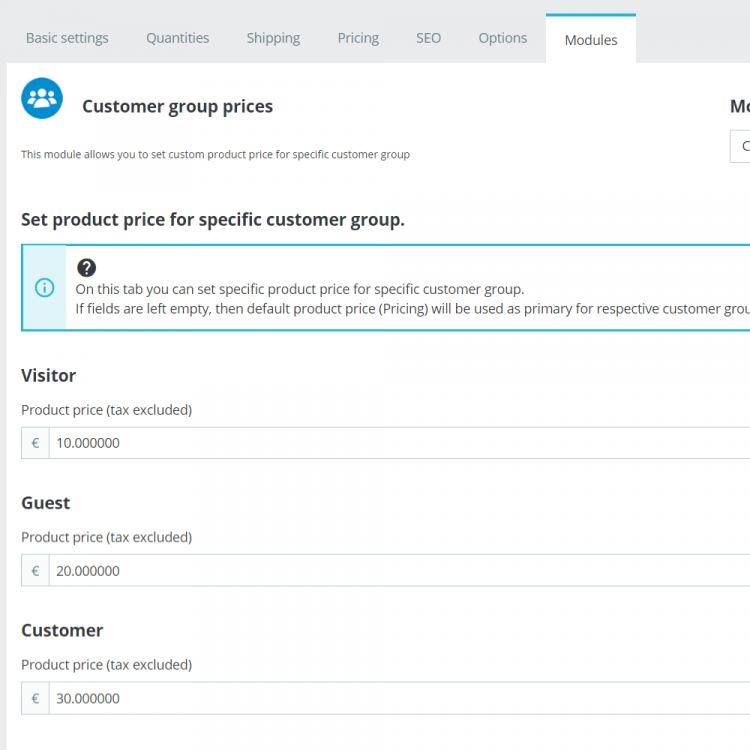Open the partially visible dropdown at top right
This screenshot has width=750, height=750.
click(741, 146)
